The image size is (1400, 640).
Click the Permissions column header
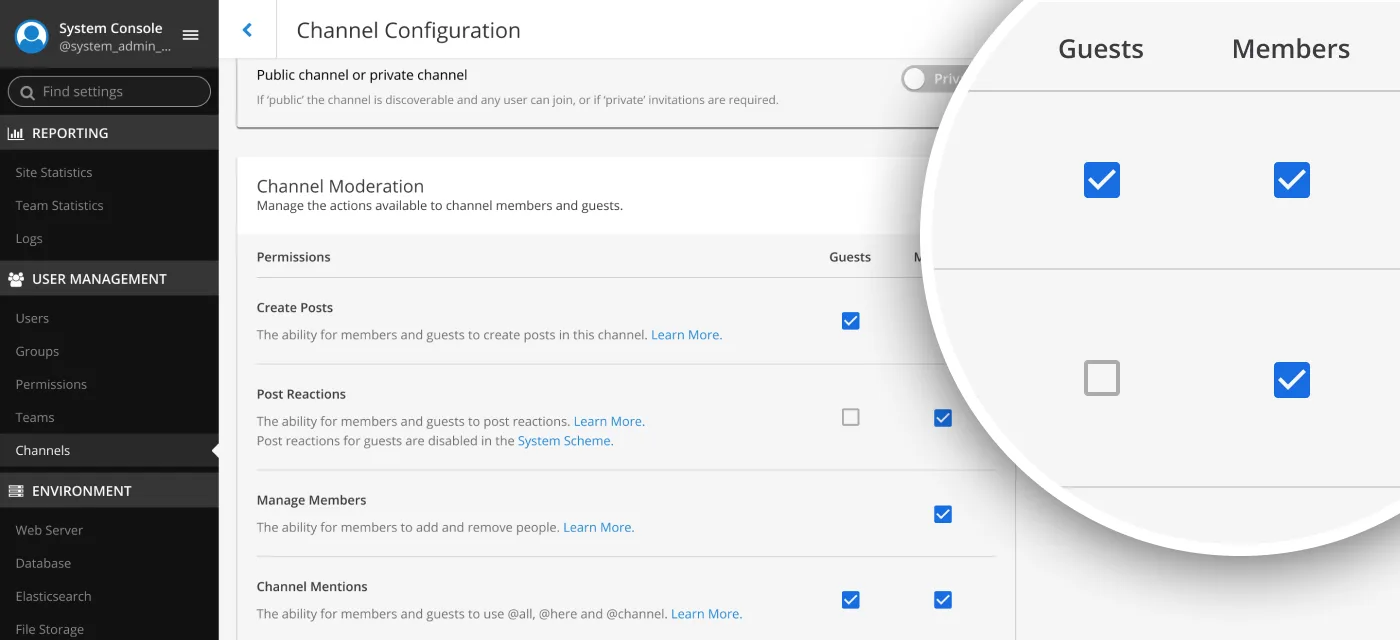tap(293, 257)
